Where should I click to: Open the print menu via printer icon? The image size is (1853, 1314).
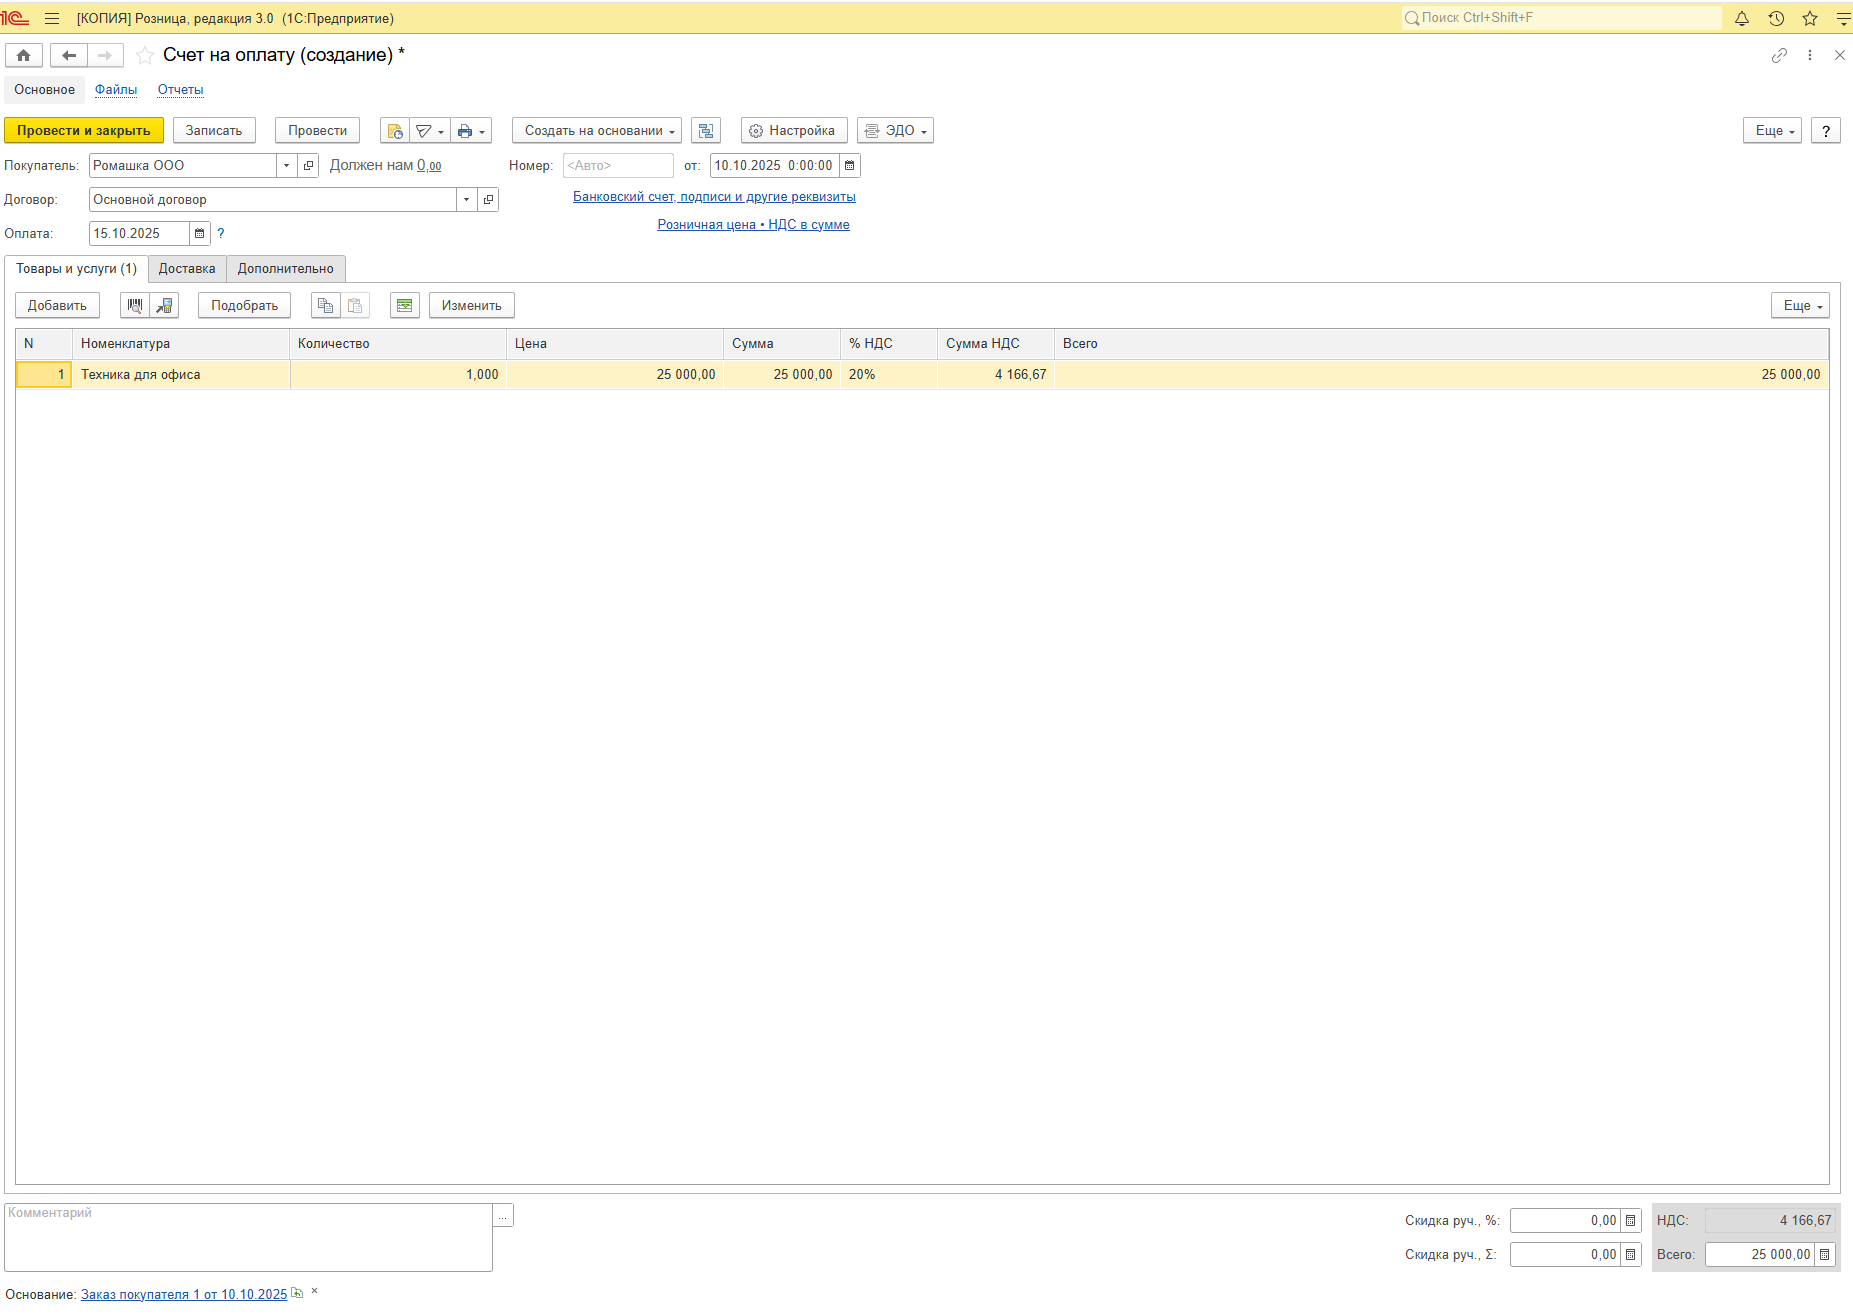[x=470, y=131]
